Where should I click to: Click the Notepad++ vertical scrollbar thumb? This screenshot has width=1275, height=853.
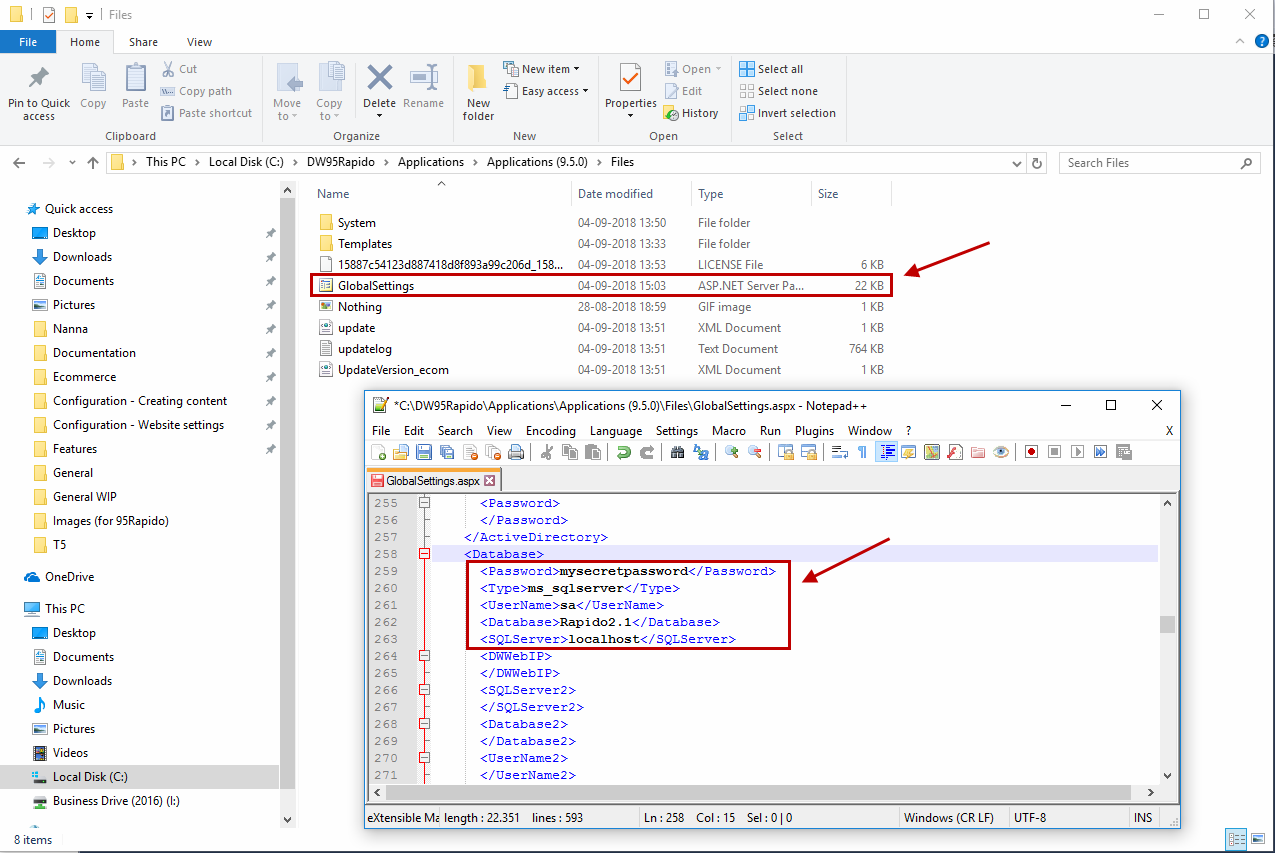[1166, 625]
